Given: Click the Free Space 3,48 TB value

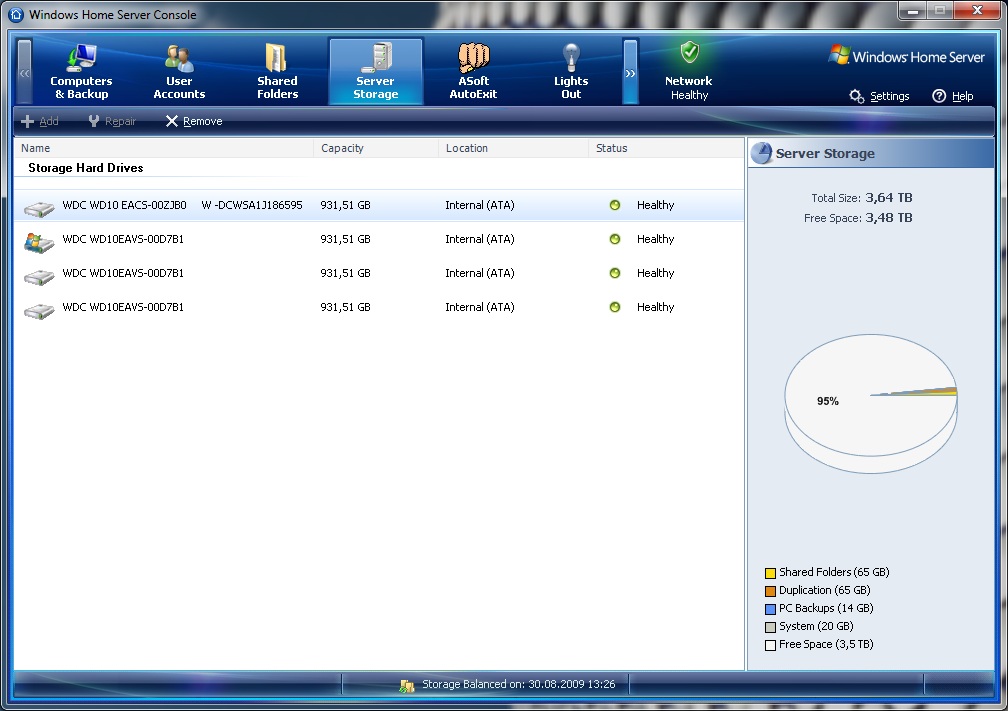Looking at the screenshot, I should coord(888,217).
